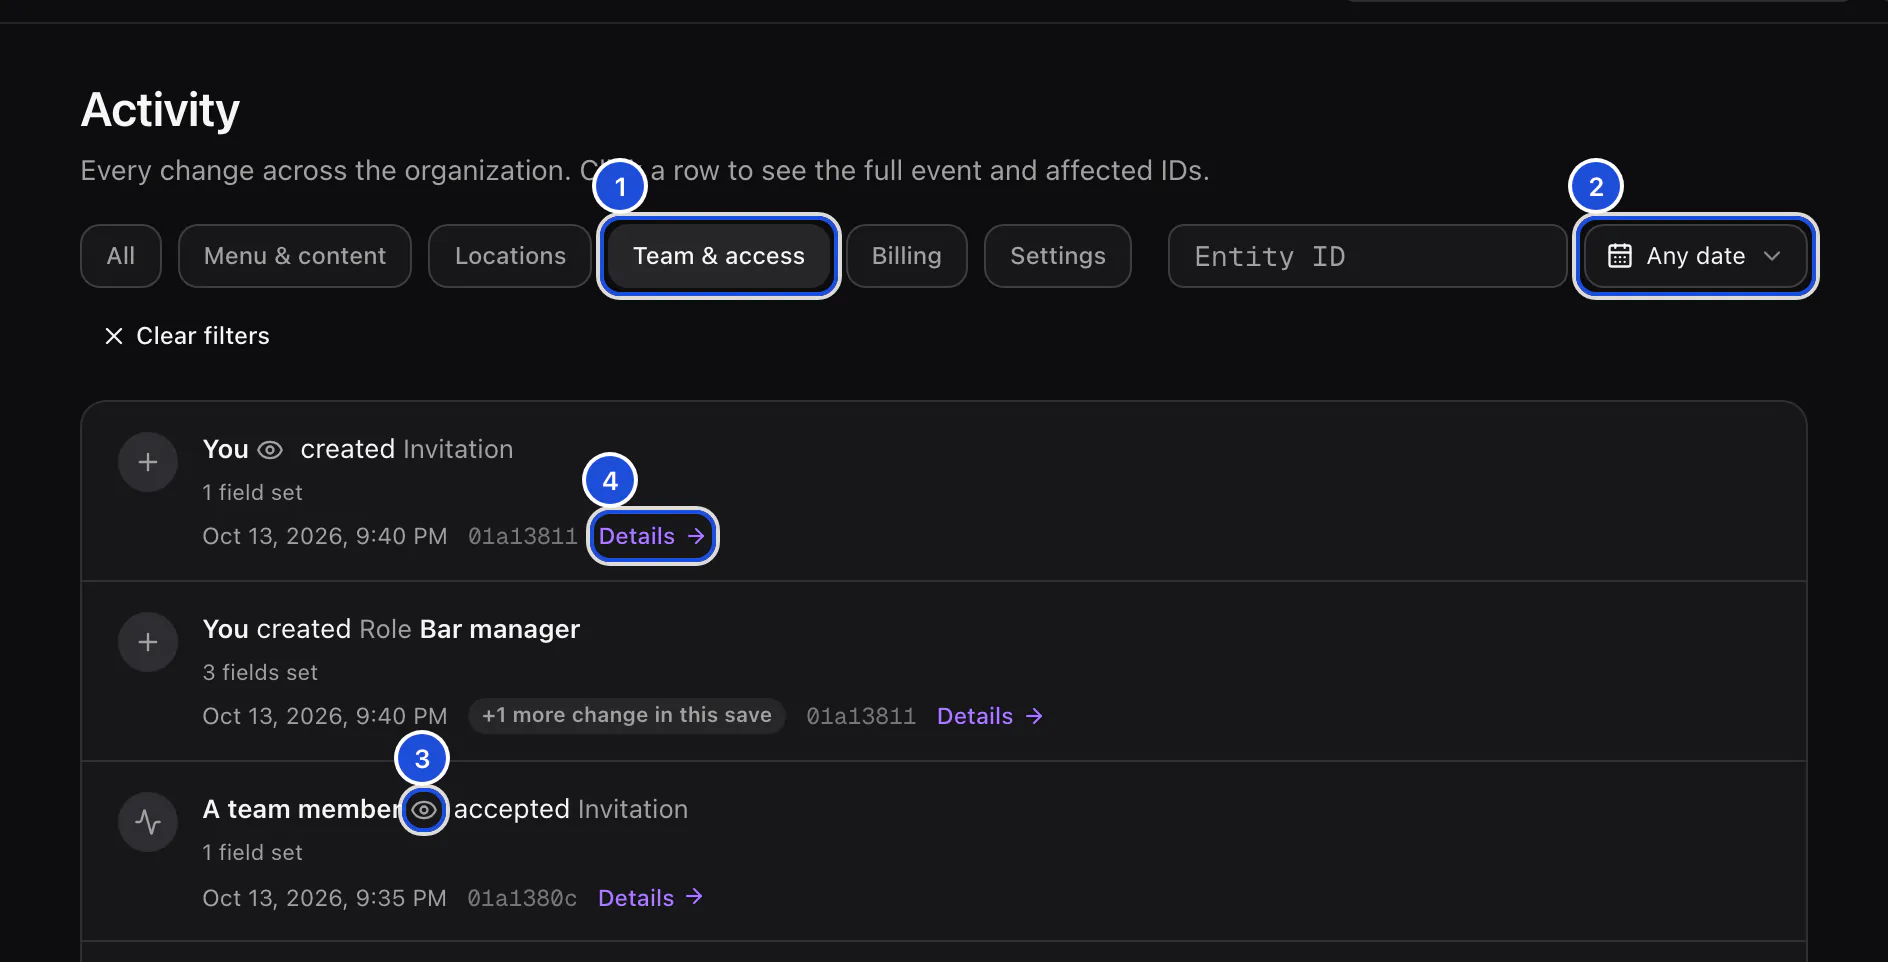Select the All filter tab
This screenshot has width=1888, height=962.
(121, 256)
